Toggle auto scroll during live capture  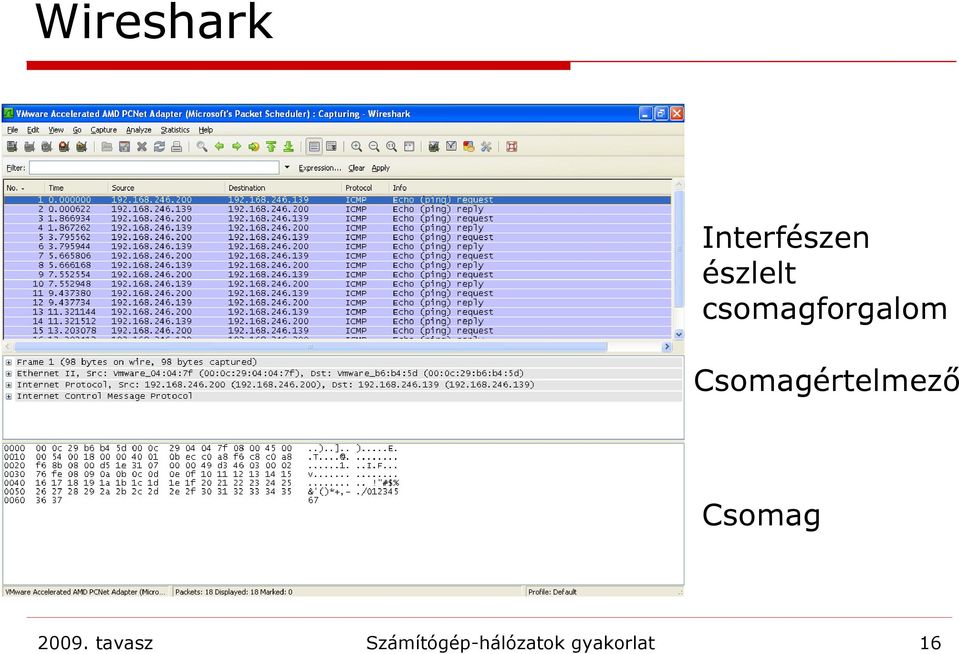click(331, 146)
